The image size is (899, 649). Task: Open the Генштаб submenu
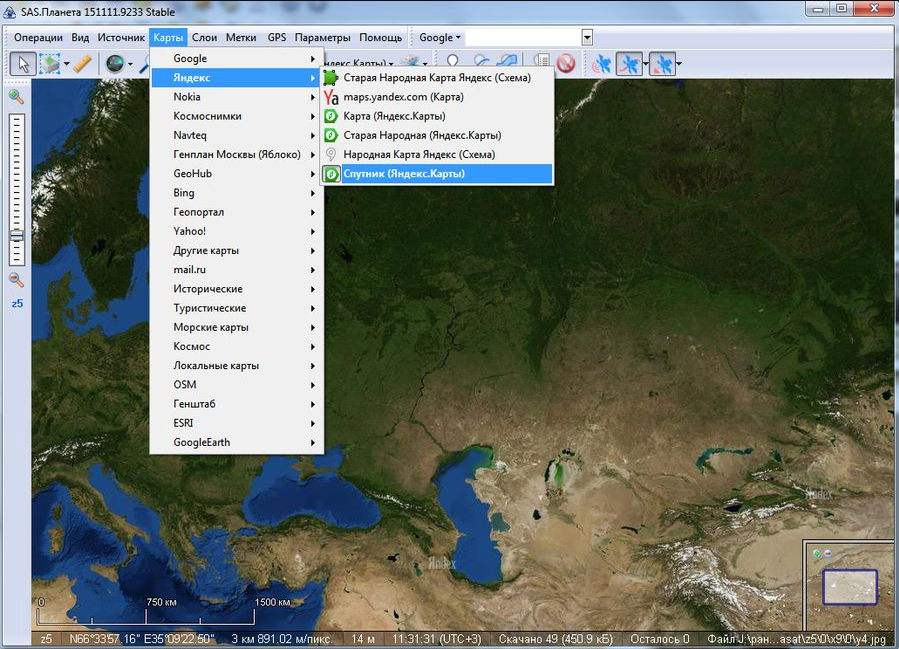coord(237,404)
